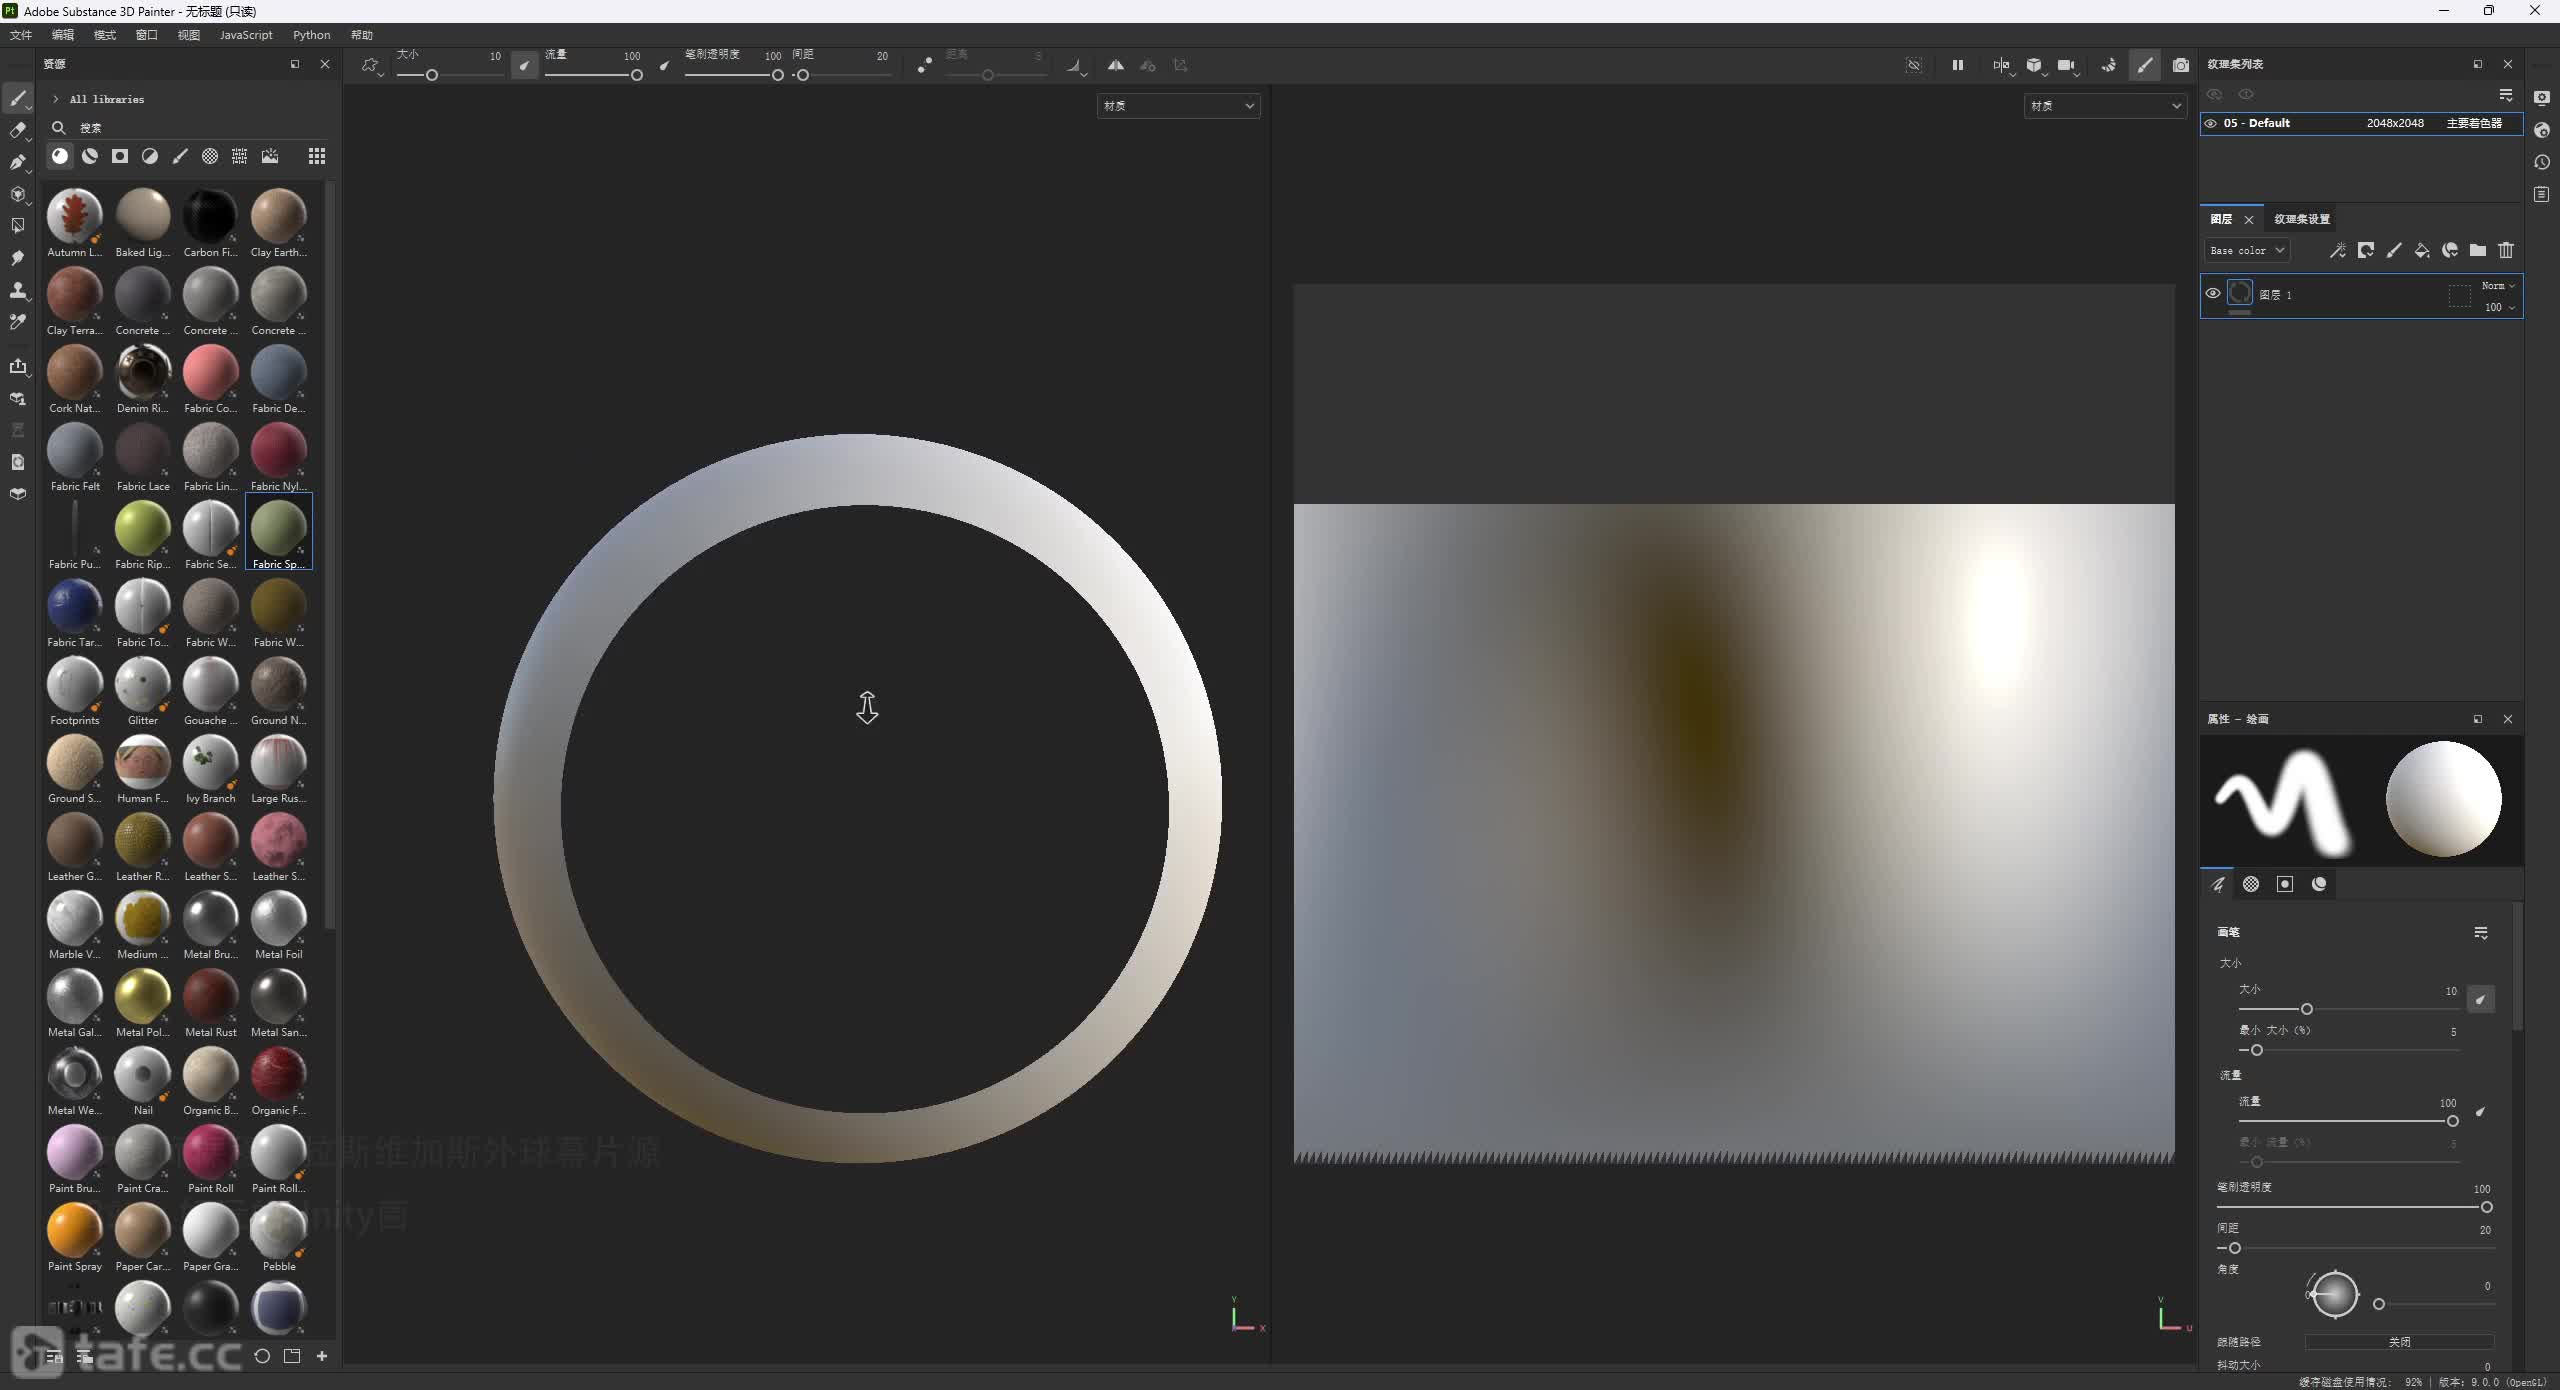Close the 资源 assets panel
Viewport: 2560px width, 1390px height.
(325, 64)
